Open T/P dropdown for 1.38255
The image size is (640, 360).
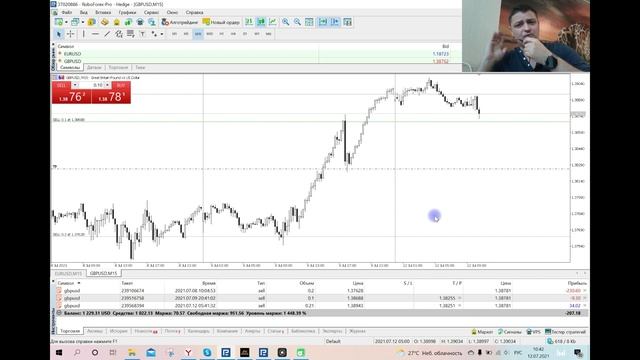pyautogui.click(x=460, y=298)
